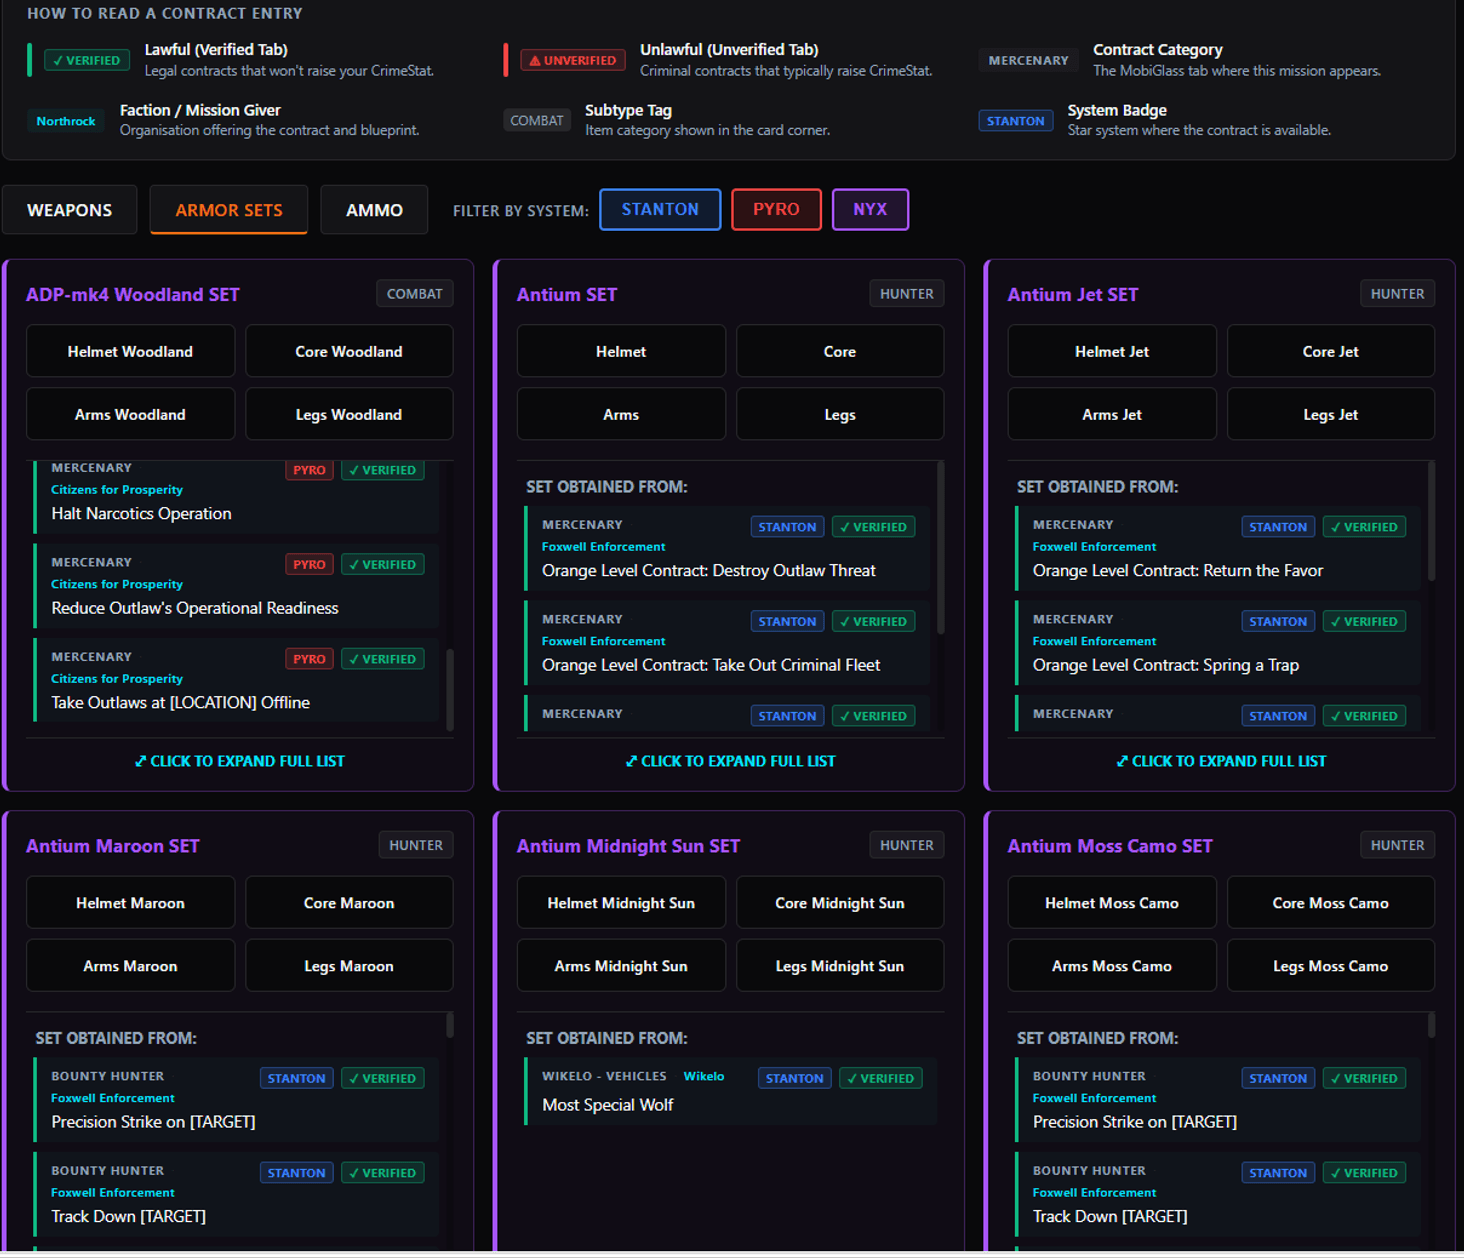Click the COMBAT tag on ADP-mk4 Woodland SET
Viewport: 1464px width, 1258px height.
pos(414,293)
